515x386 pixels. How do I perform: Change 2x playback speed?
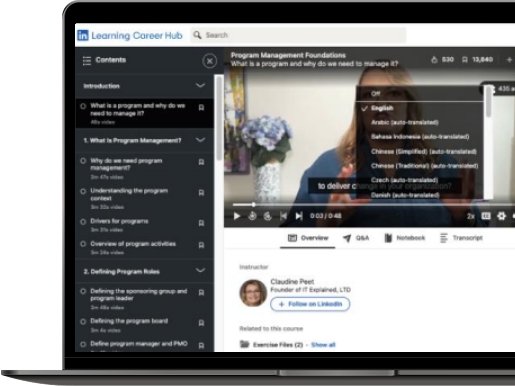pos(470,216)
